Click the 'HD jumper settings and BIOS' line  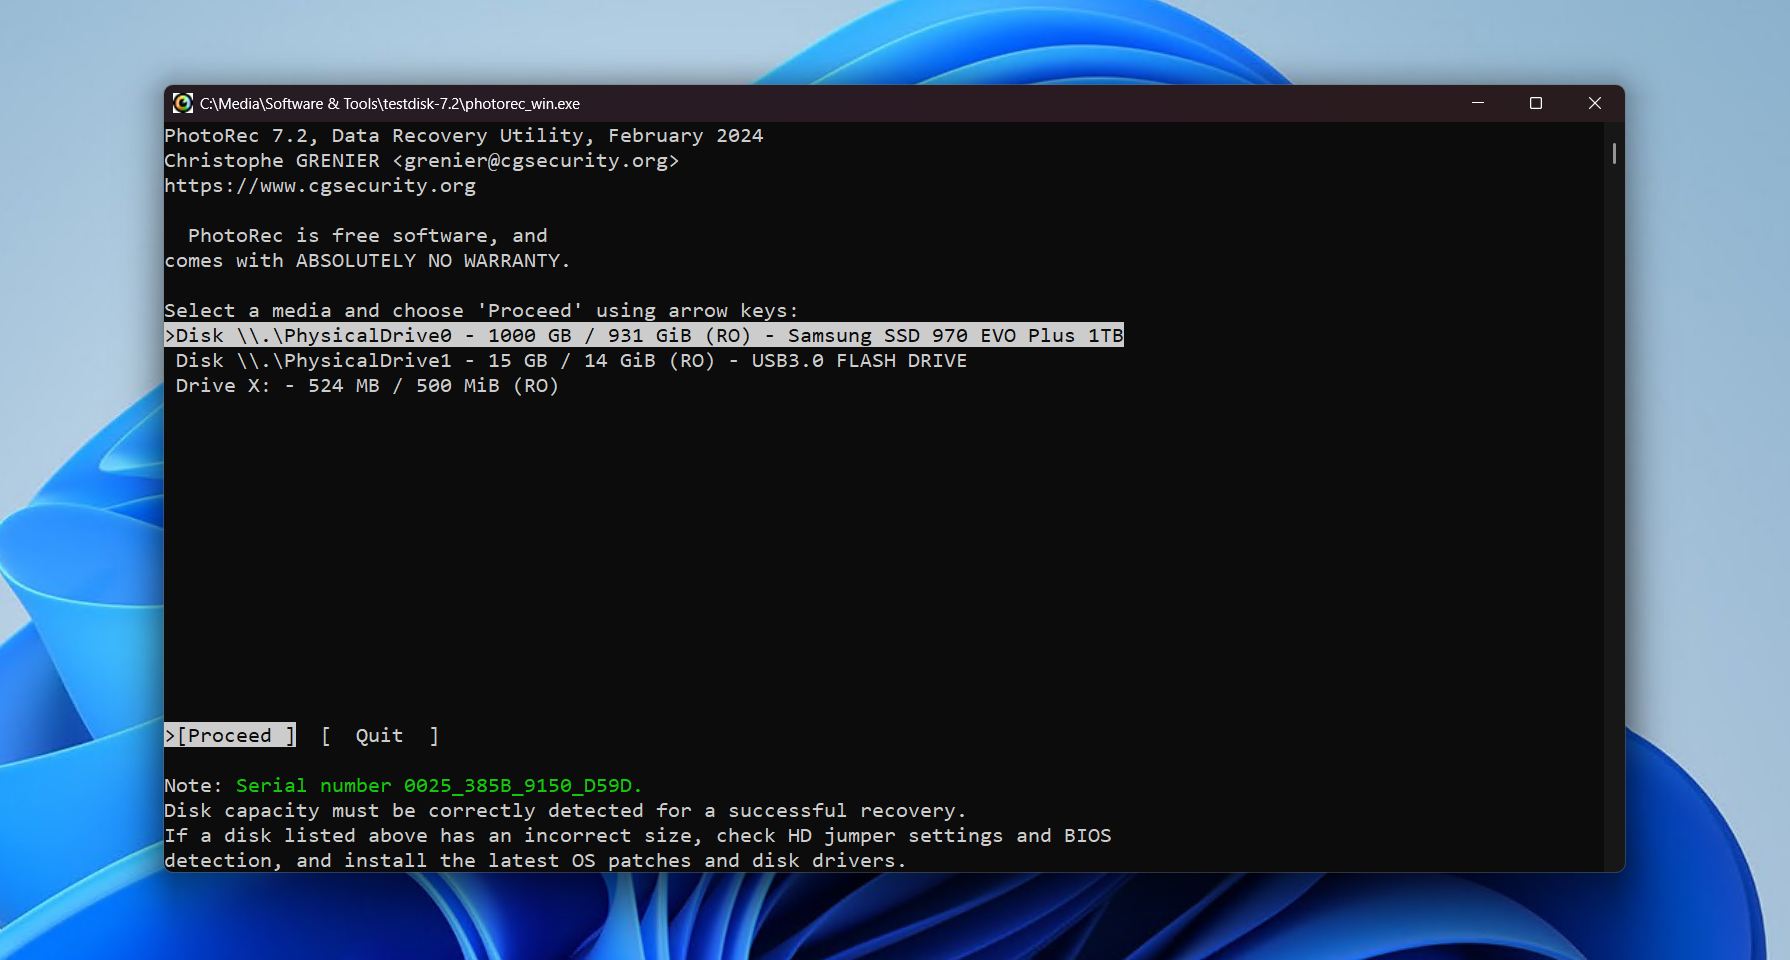click(x=637, y=836)
